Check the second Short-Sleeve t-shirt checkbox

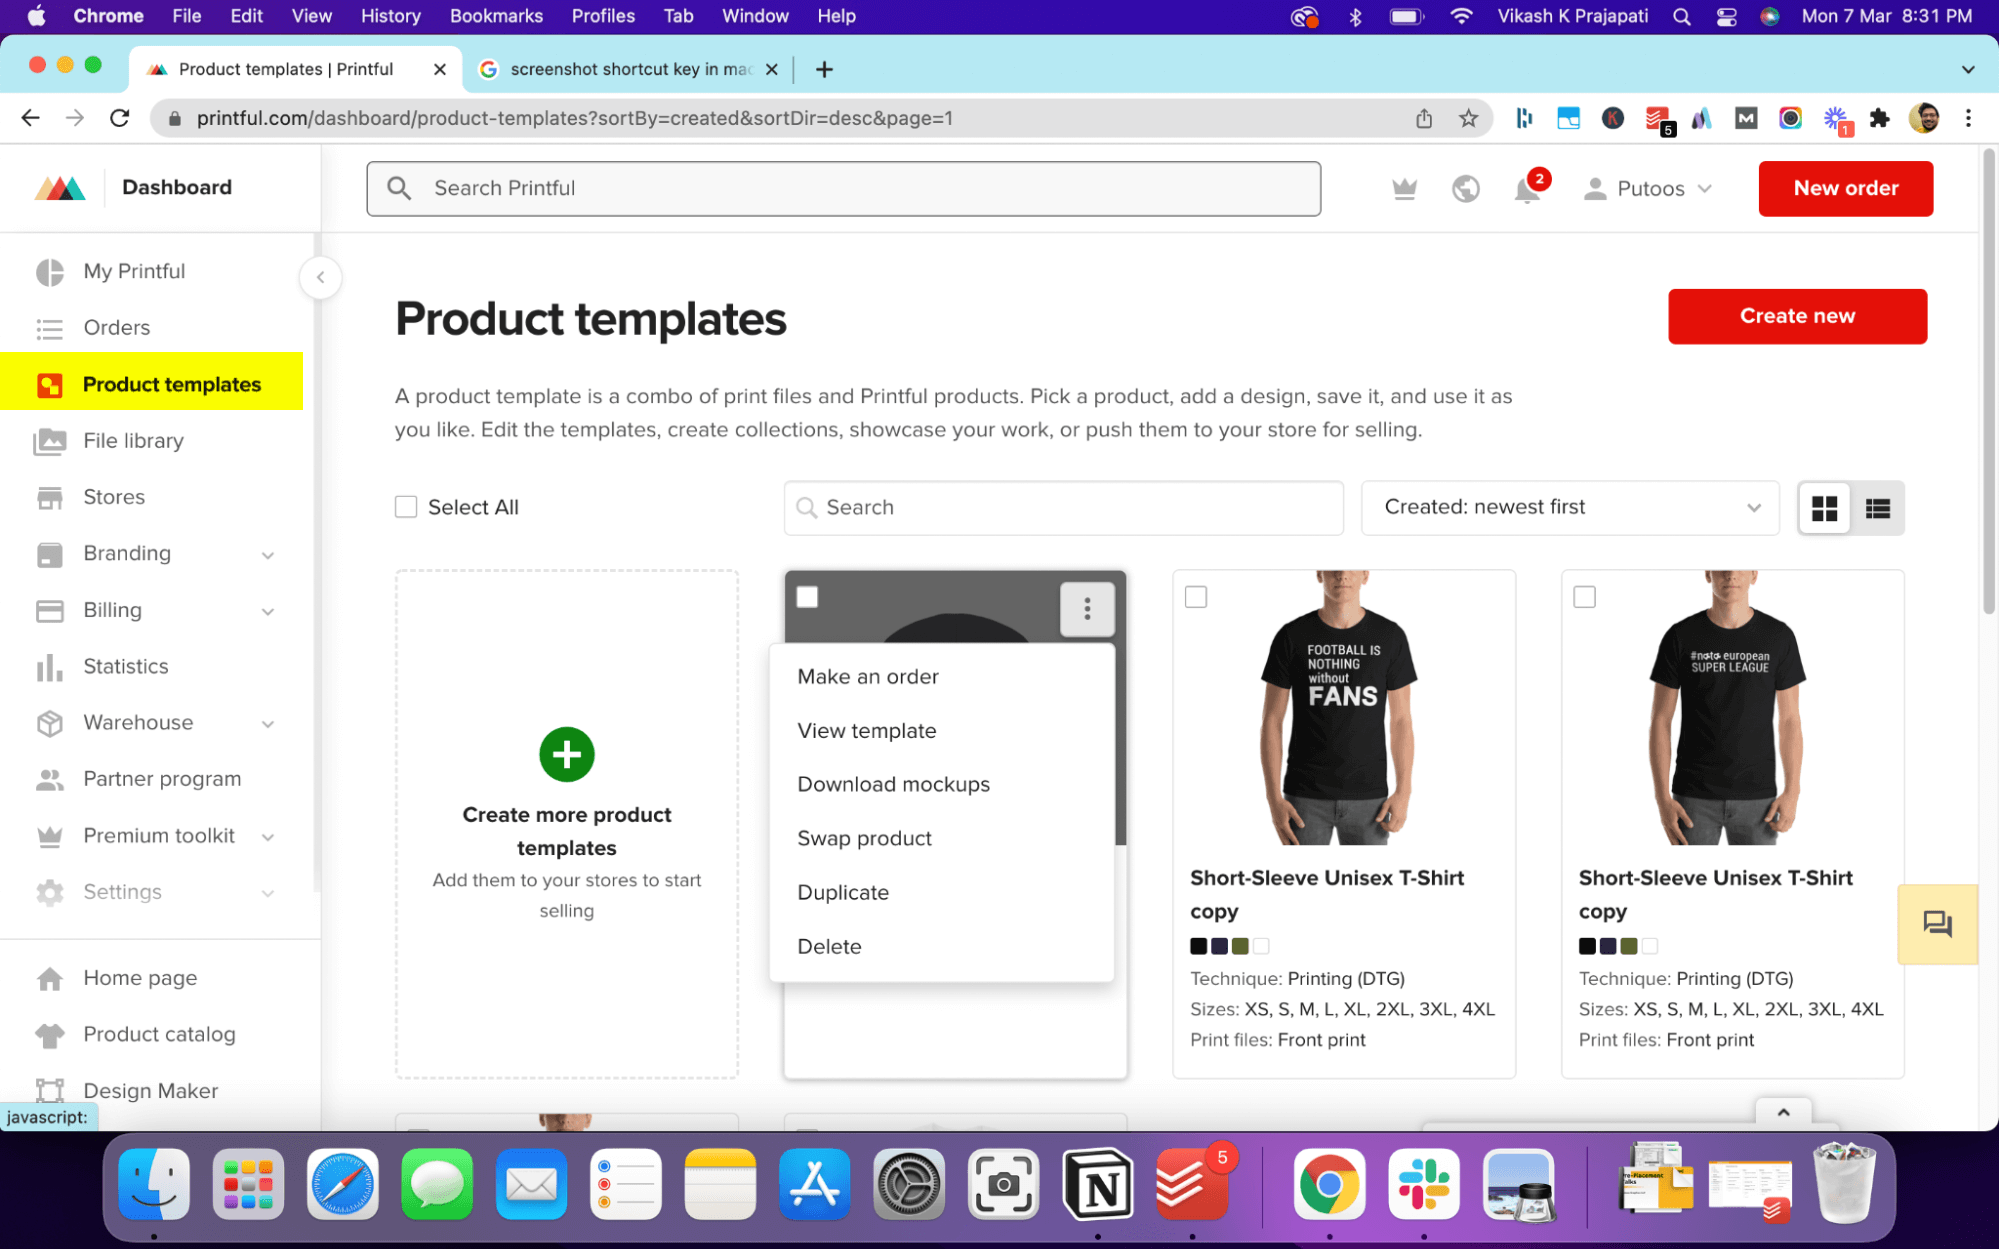click(1584, 595)
